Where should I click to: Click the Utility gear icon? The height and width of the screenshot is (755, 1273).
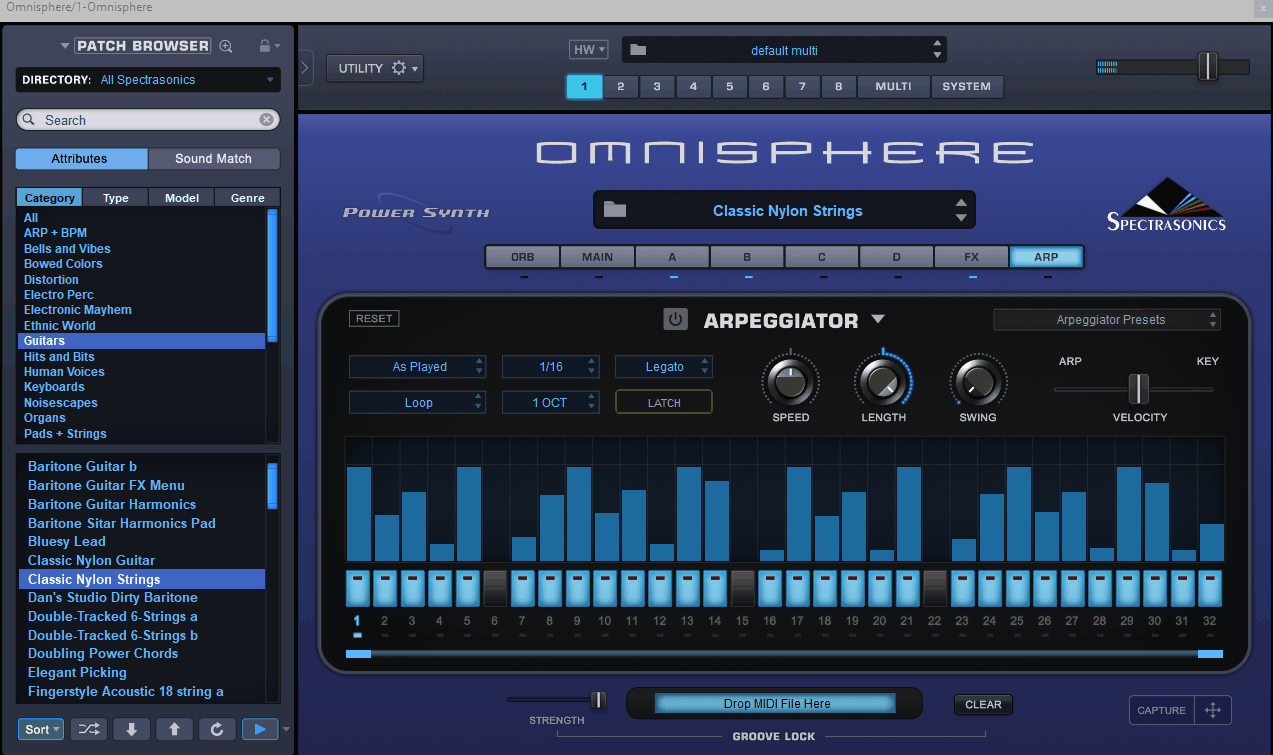pyautogui.click(x=399, y=68)
